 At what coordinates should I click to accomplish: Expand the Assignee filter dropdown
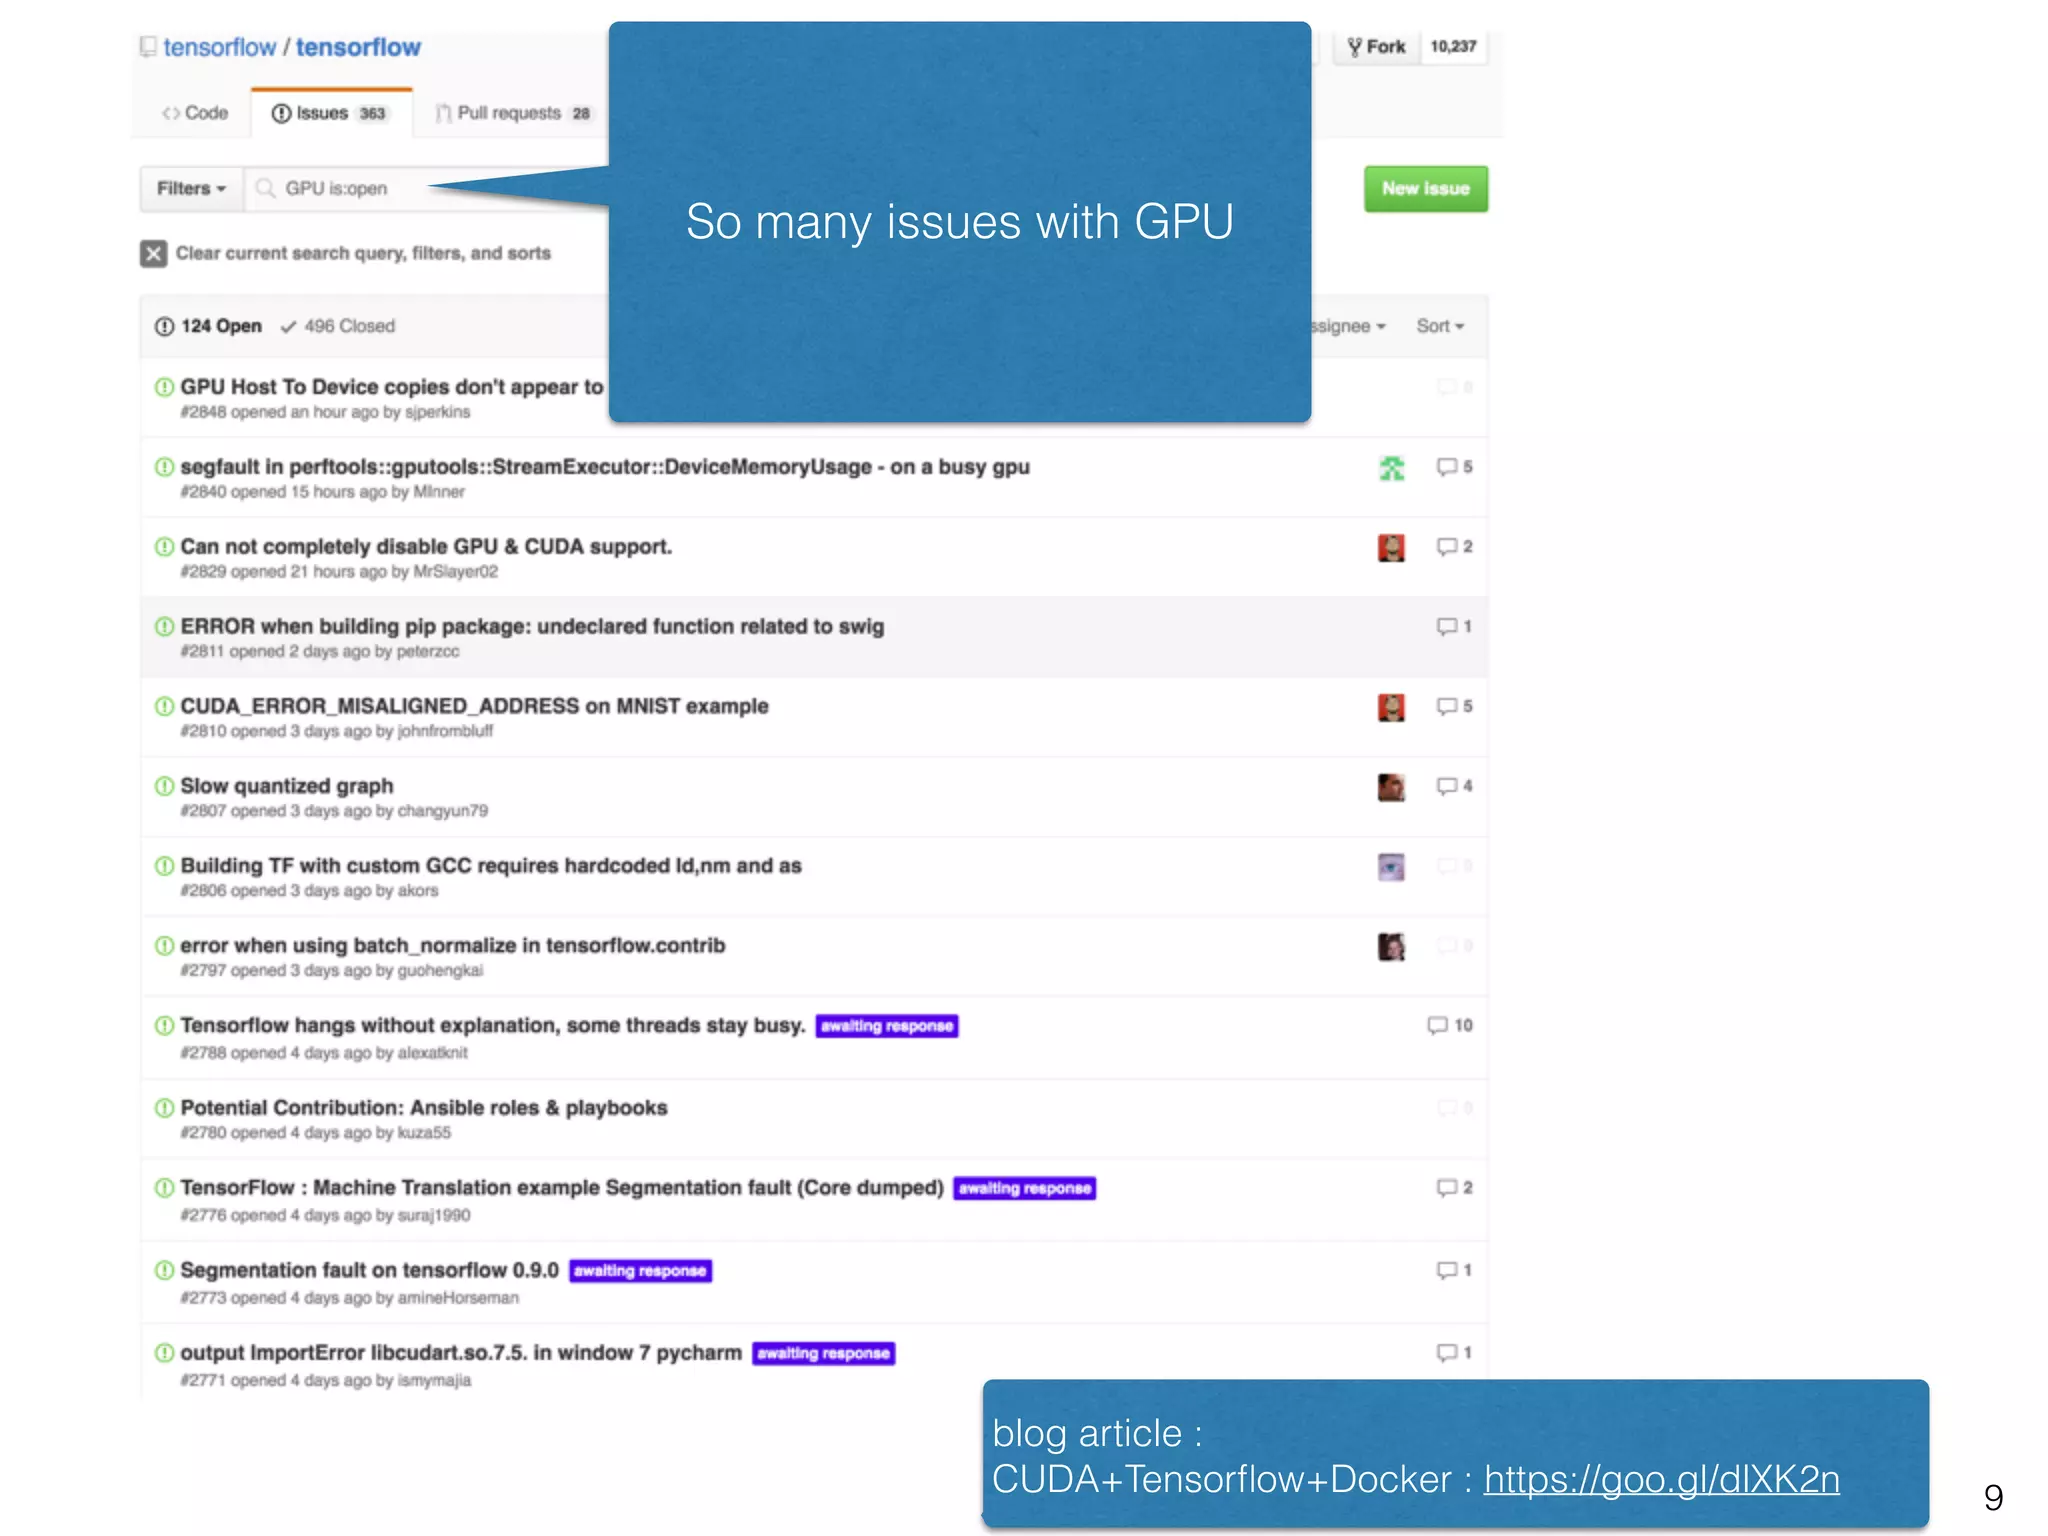(x=1348, y=326)
